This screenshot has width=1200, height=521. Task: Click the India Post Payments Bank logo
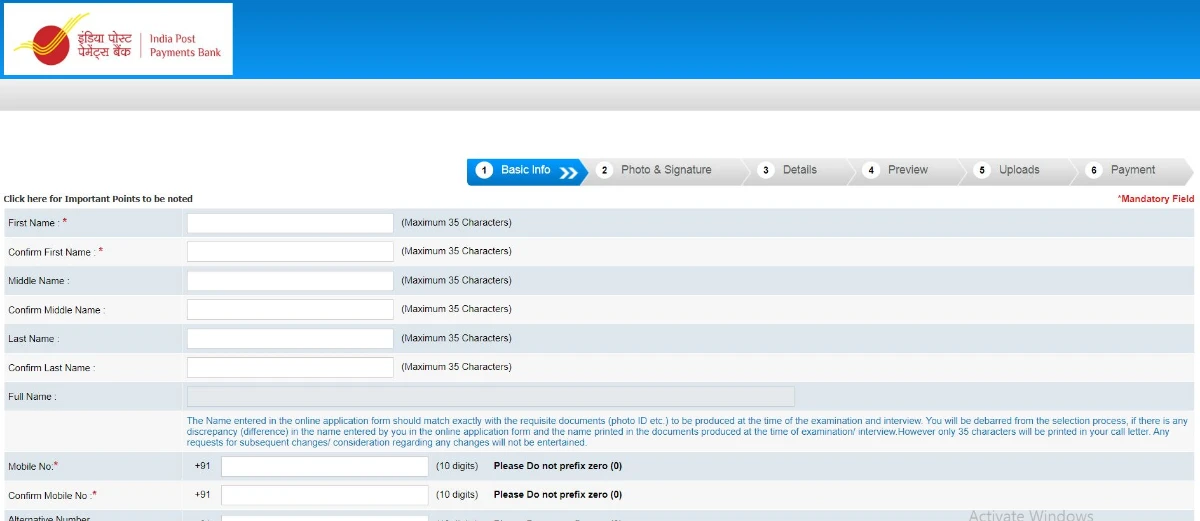(x=118, y=39)
